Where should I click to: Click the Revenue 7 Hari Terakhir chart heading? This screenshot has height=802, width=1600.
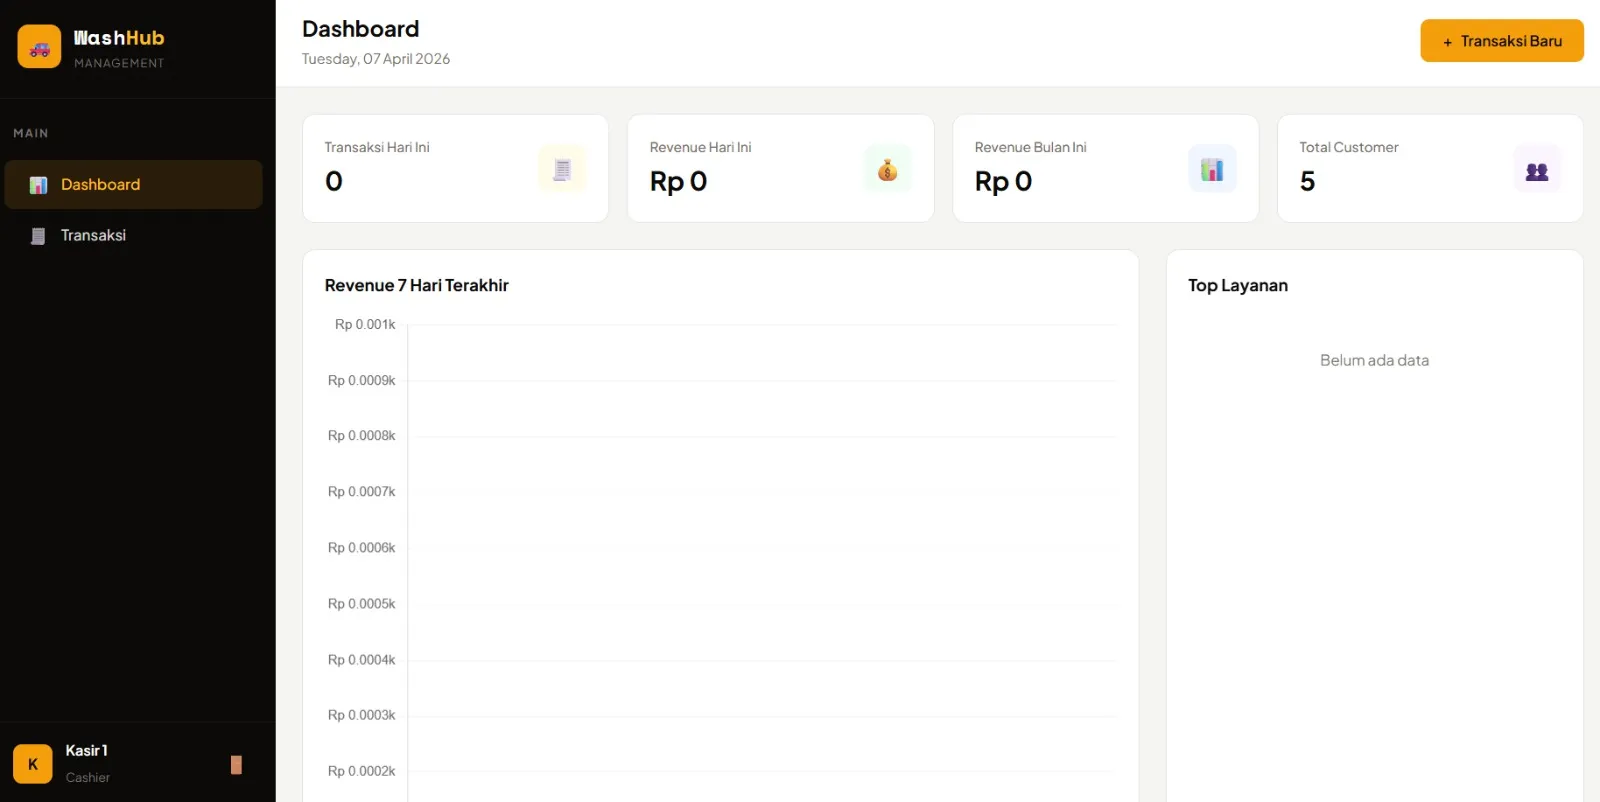click(x=417, y=286)
